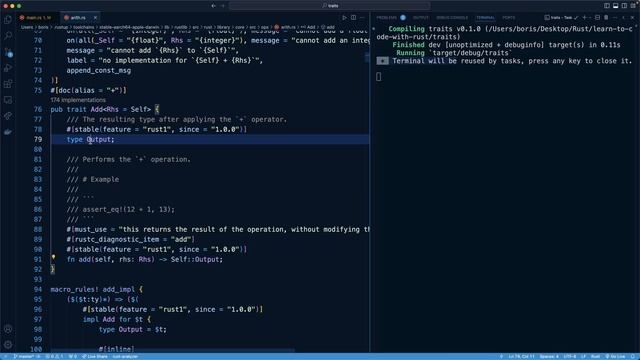Image resolution: width=640 pixels, height=360 pixels.
Task: Split the editor to the right
Action: coord(353,18)
